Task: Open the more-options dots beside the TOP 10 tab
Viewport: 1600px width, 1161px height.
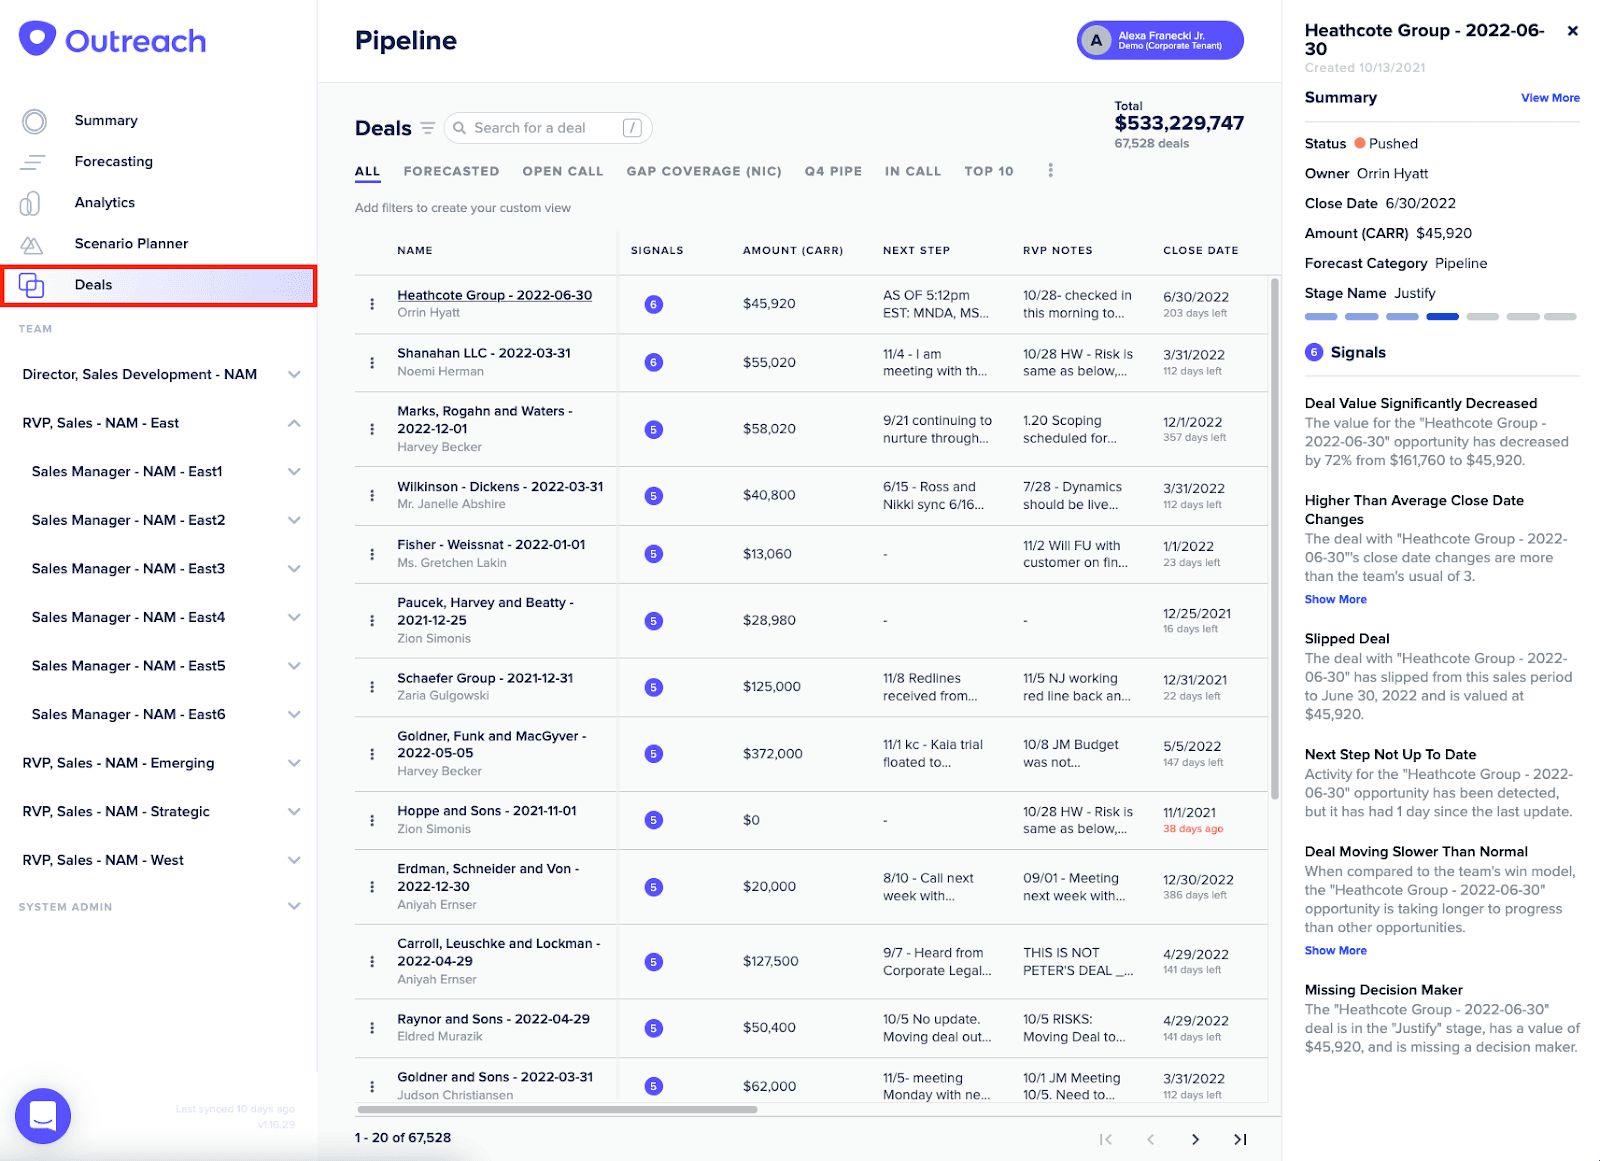Action: click(1050, 171)
